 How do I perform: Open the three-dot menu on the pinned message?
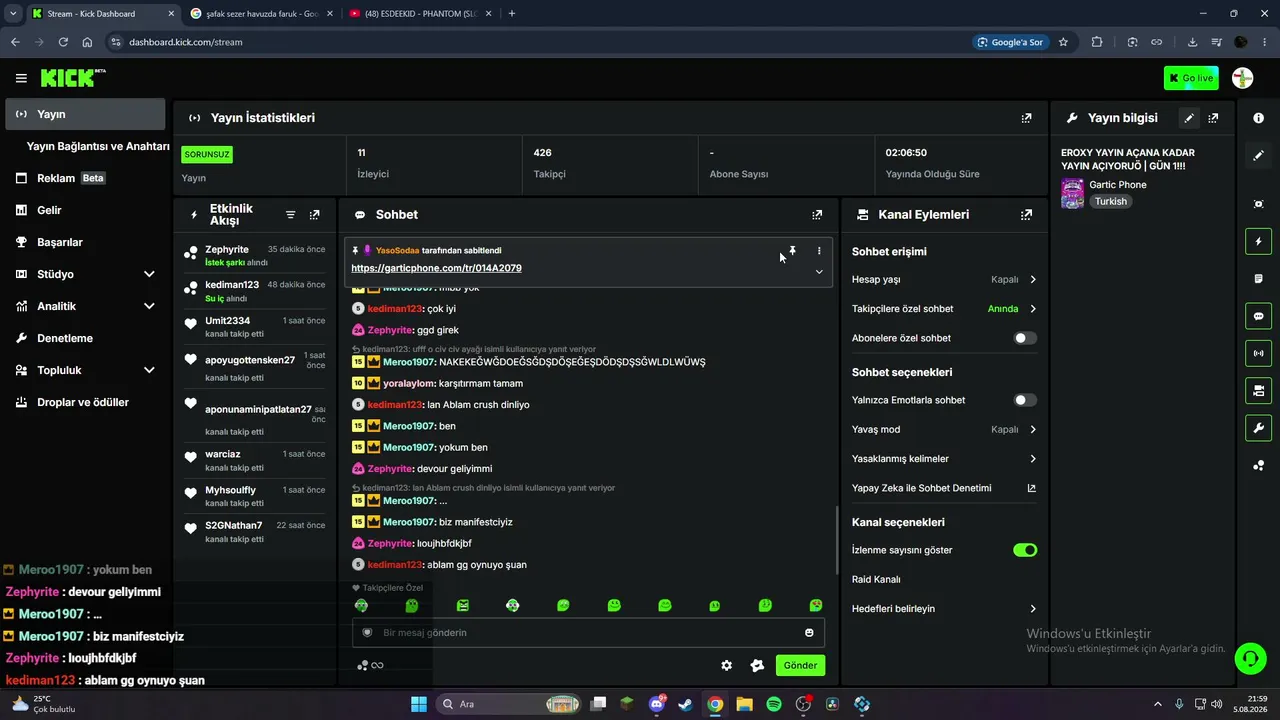(x=819, y=251)
